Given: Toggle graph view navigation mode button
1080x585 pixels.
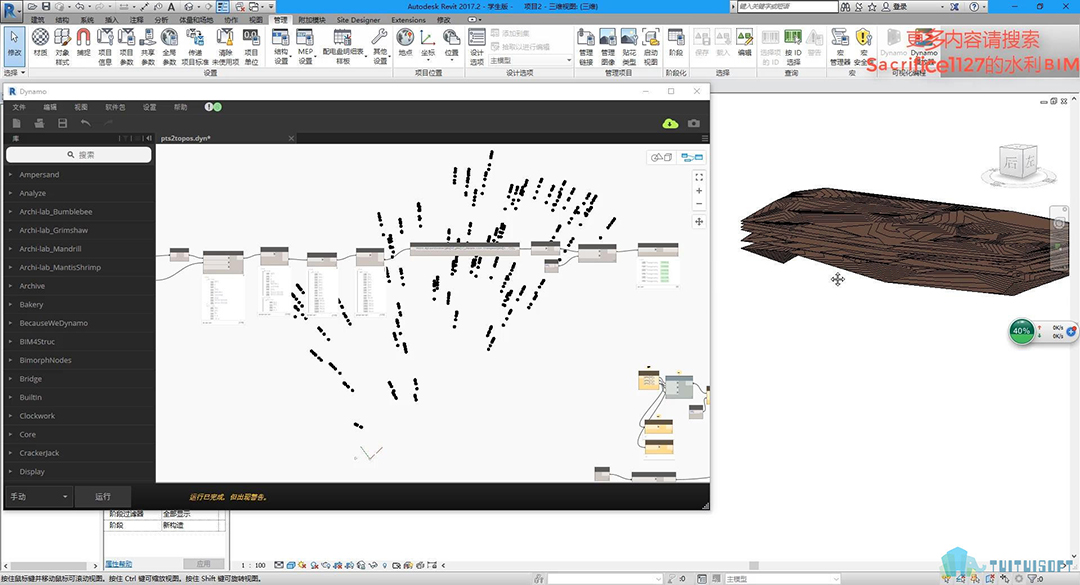Looking at the screenshot, I should click(x=691, y=157).
